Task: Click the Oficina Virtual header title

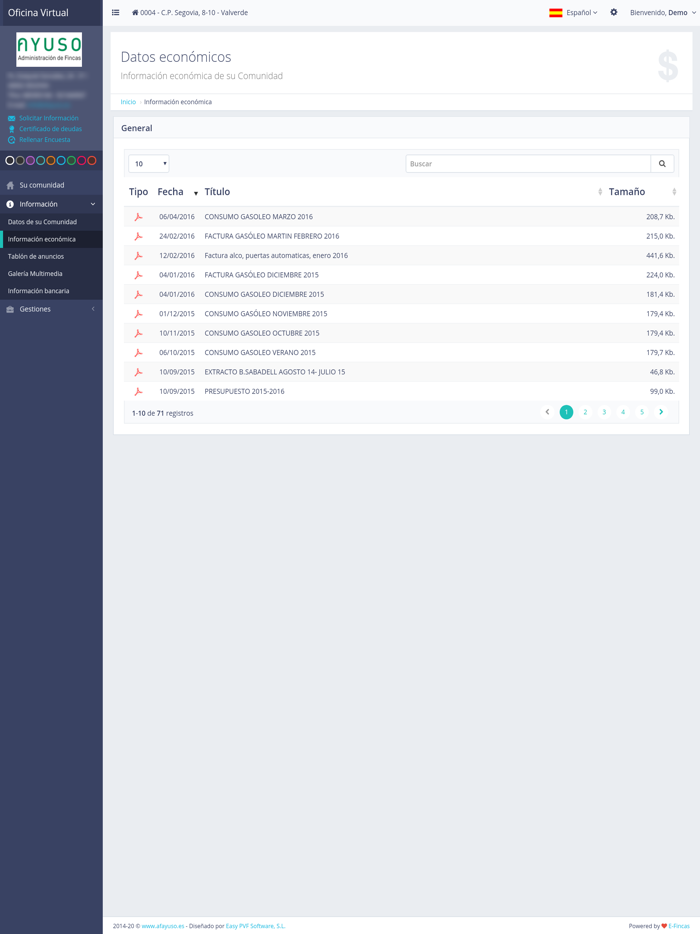Action: click(38, 13)
